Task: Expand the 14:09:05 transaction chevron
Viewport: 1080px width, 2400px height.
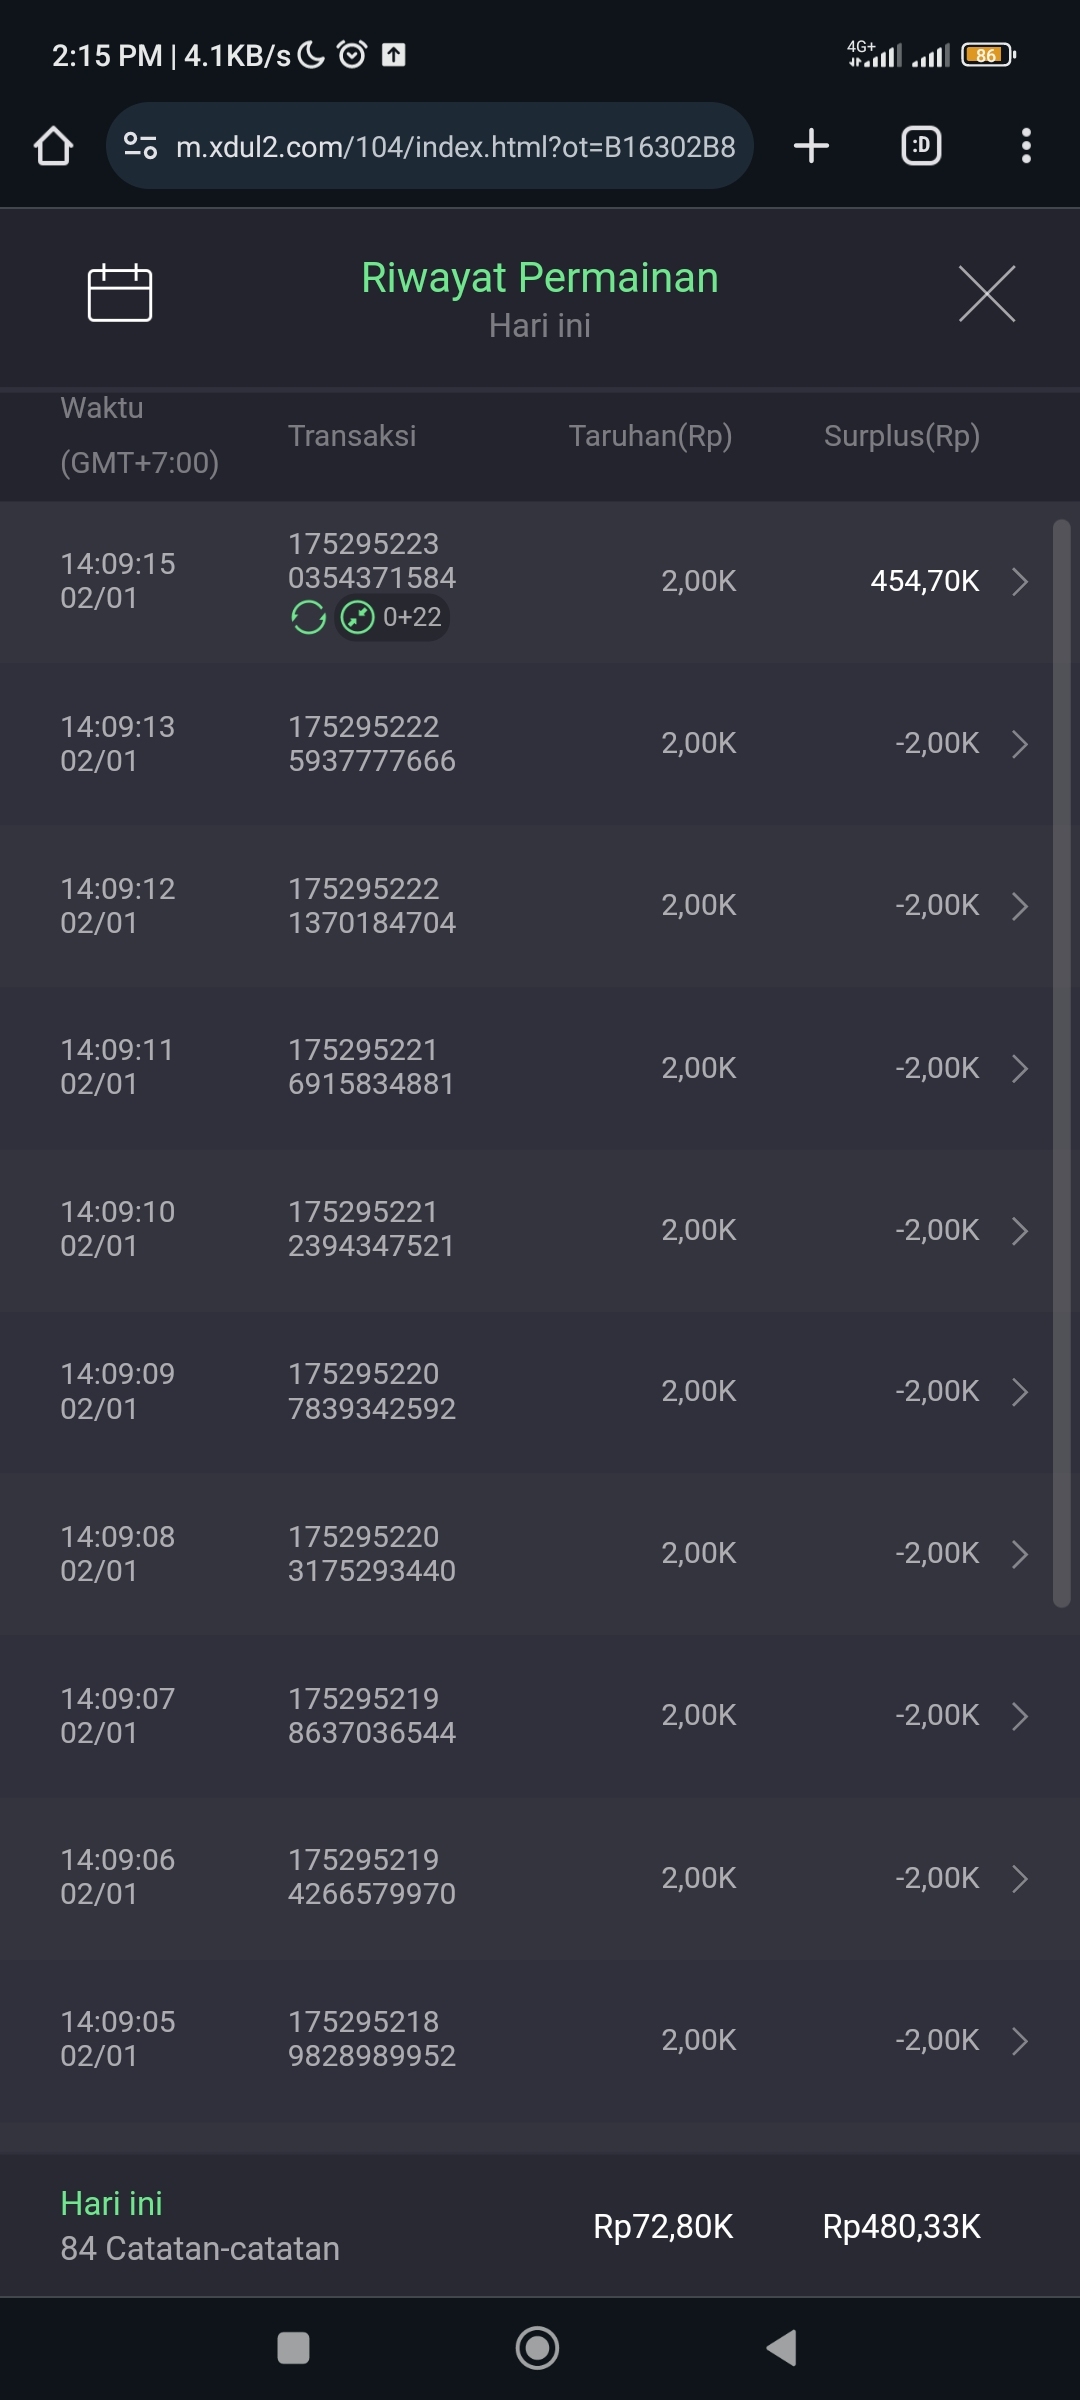Action: 1019,2041
